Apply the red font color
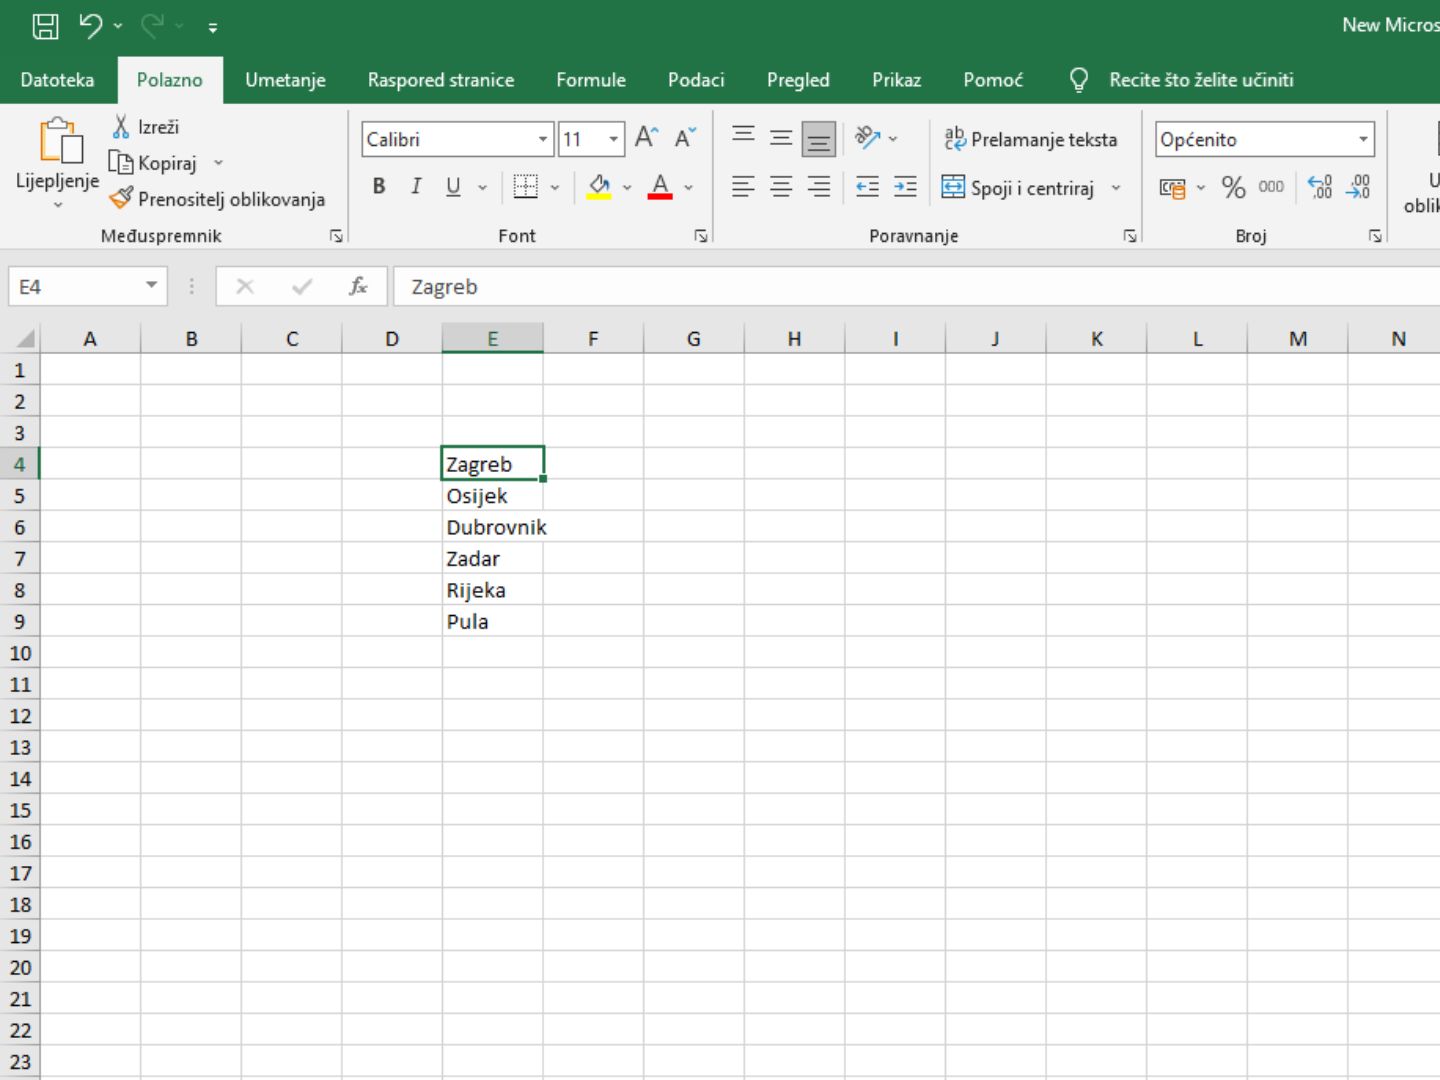 (660, 186)
